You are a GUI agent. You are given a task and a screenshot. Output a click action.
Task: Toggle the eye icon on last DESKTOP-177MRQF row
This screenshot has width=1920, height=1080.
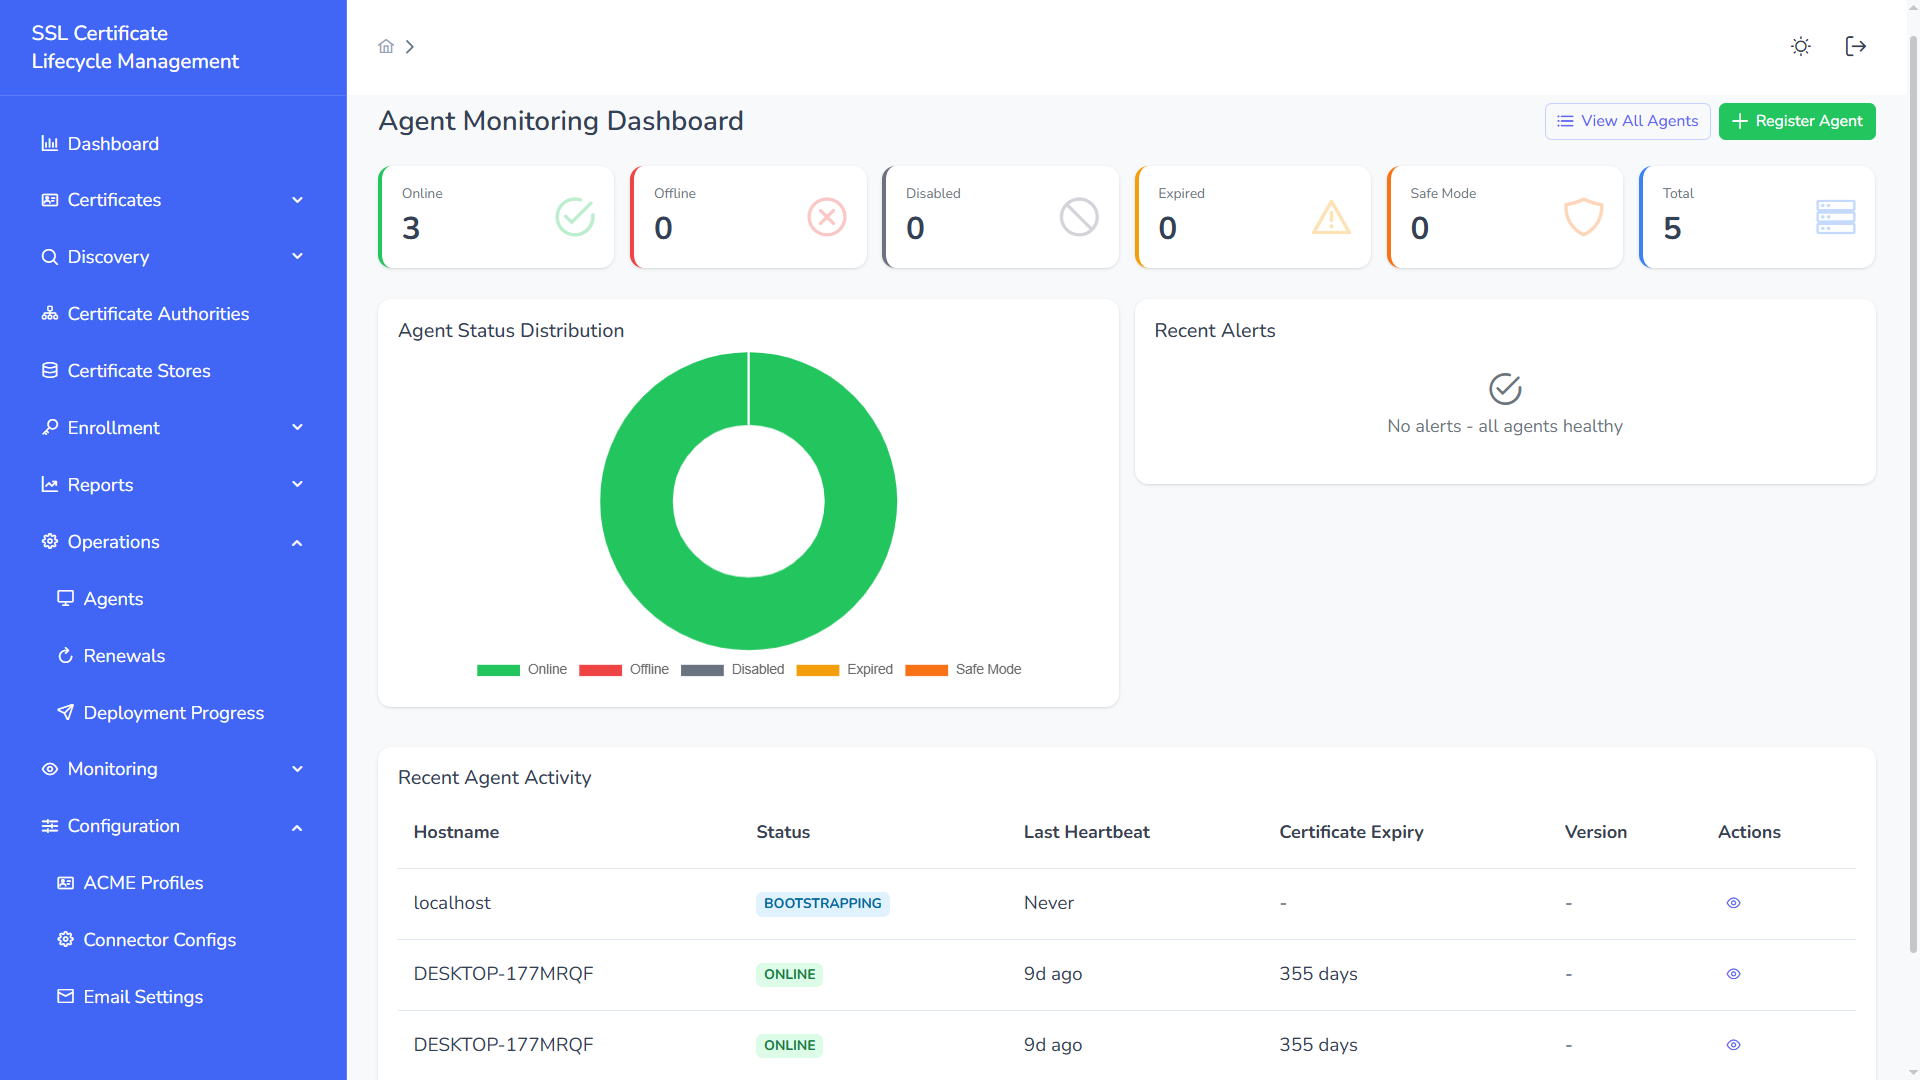pos(1733,1045)
